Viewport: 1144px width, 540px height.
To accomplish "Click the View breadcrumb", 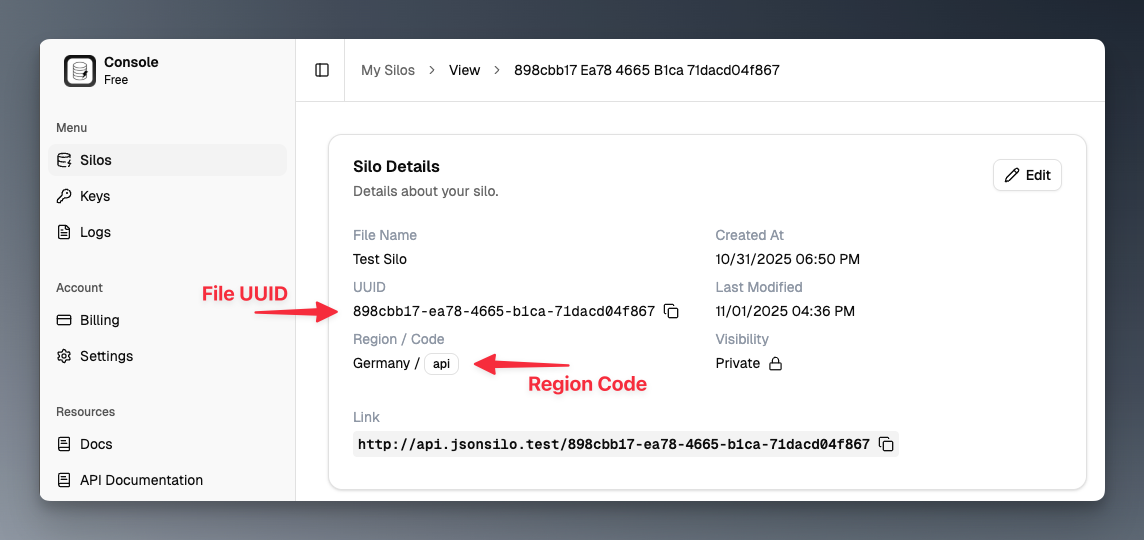I will click(x=465, y=70).
